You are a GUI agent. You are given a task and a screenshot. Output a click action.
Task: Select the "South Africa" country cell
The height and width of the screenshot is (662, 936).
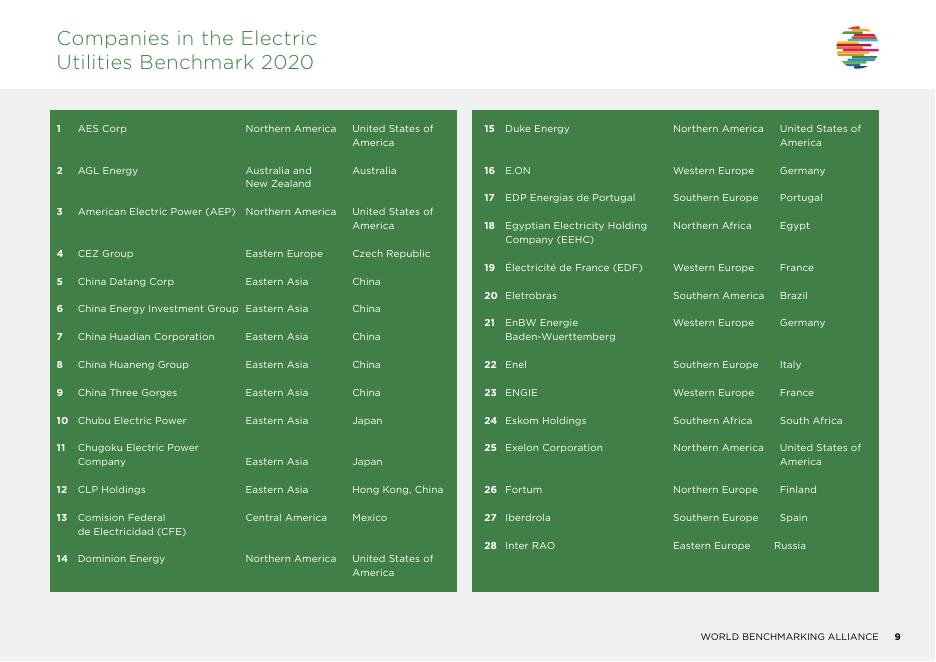811,421
